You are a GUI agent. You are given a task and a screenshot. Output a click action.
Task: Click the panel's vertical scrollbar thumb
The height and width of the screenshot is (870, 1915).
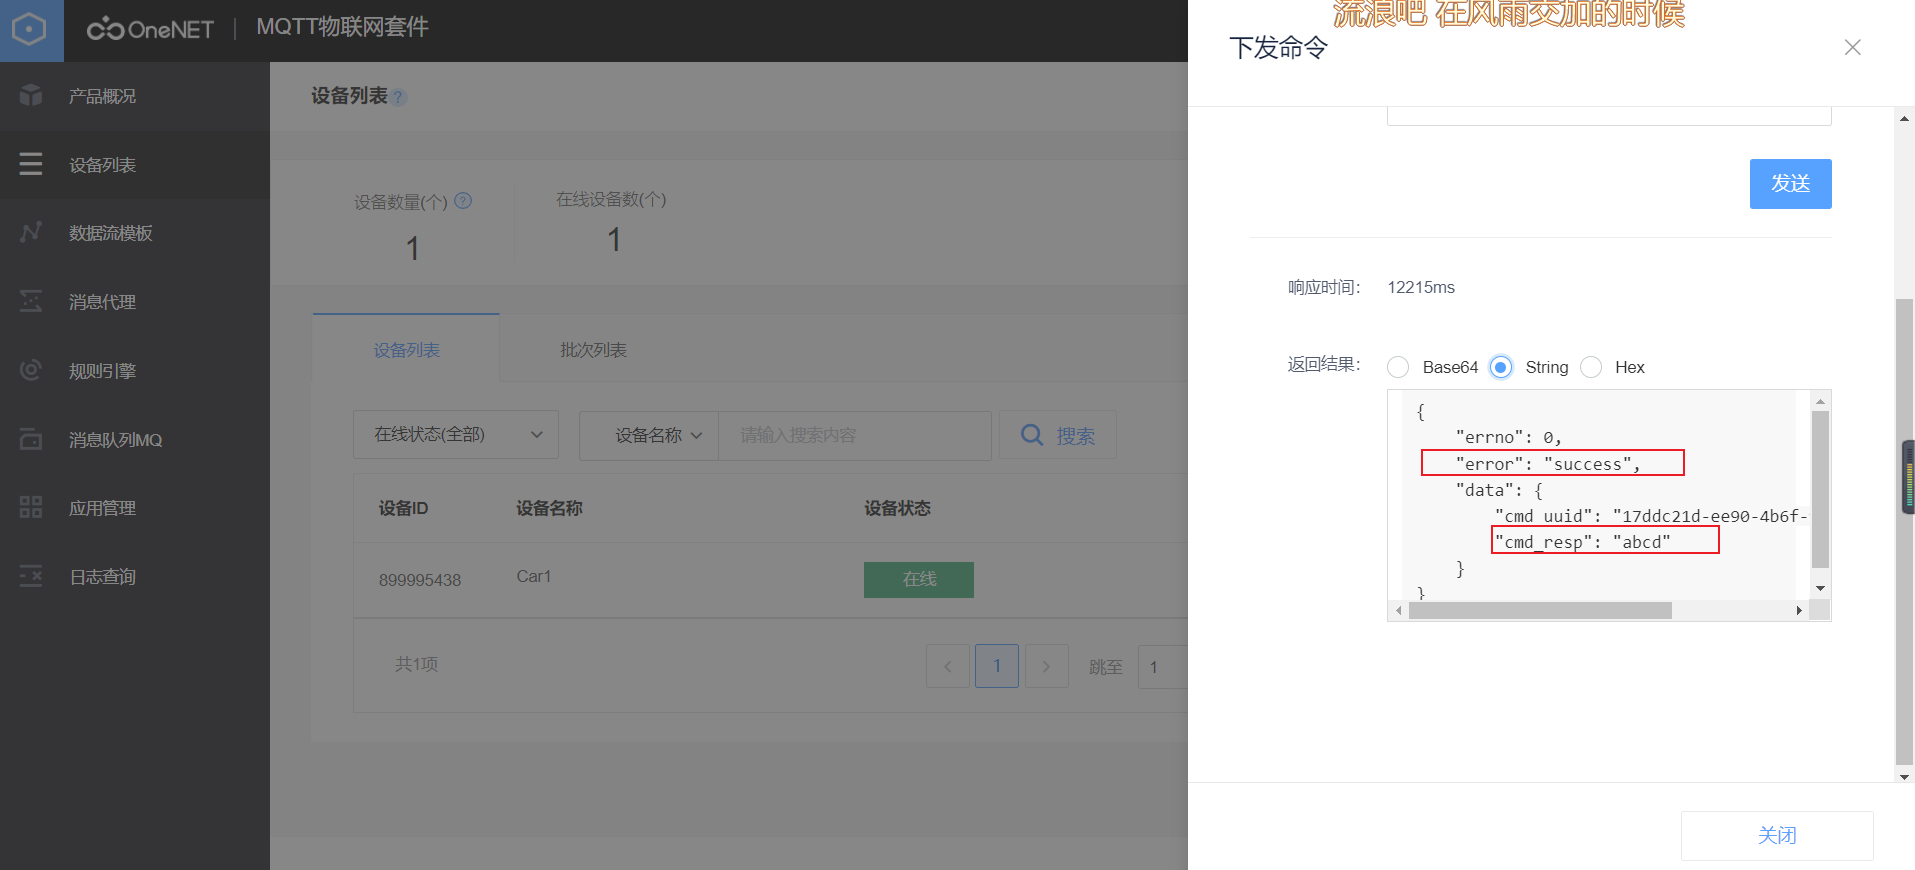pyautogui.click(x=1904, y=530)
